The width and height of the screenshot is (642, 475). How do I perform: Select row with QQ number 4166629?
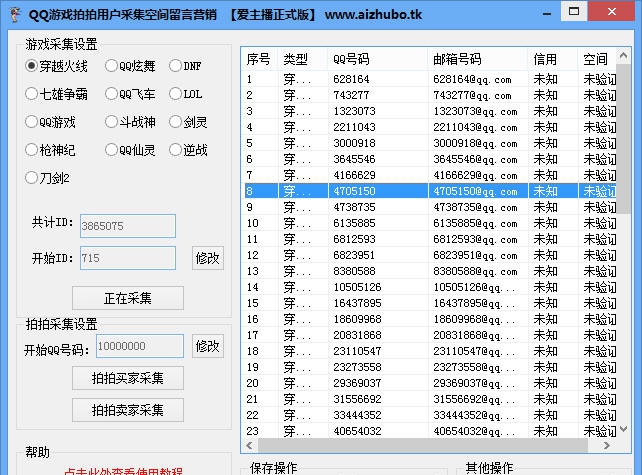(x=429, y=175)
